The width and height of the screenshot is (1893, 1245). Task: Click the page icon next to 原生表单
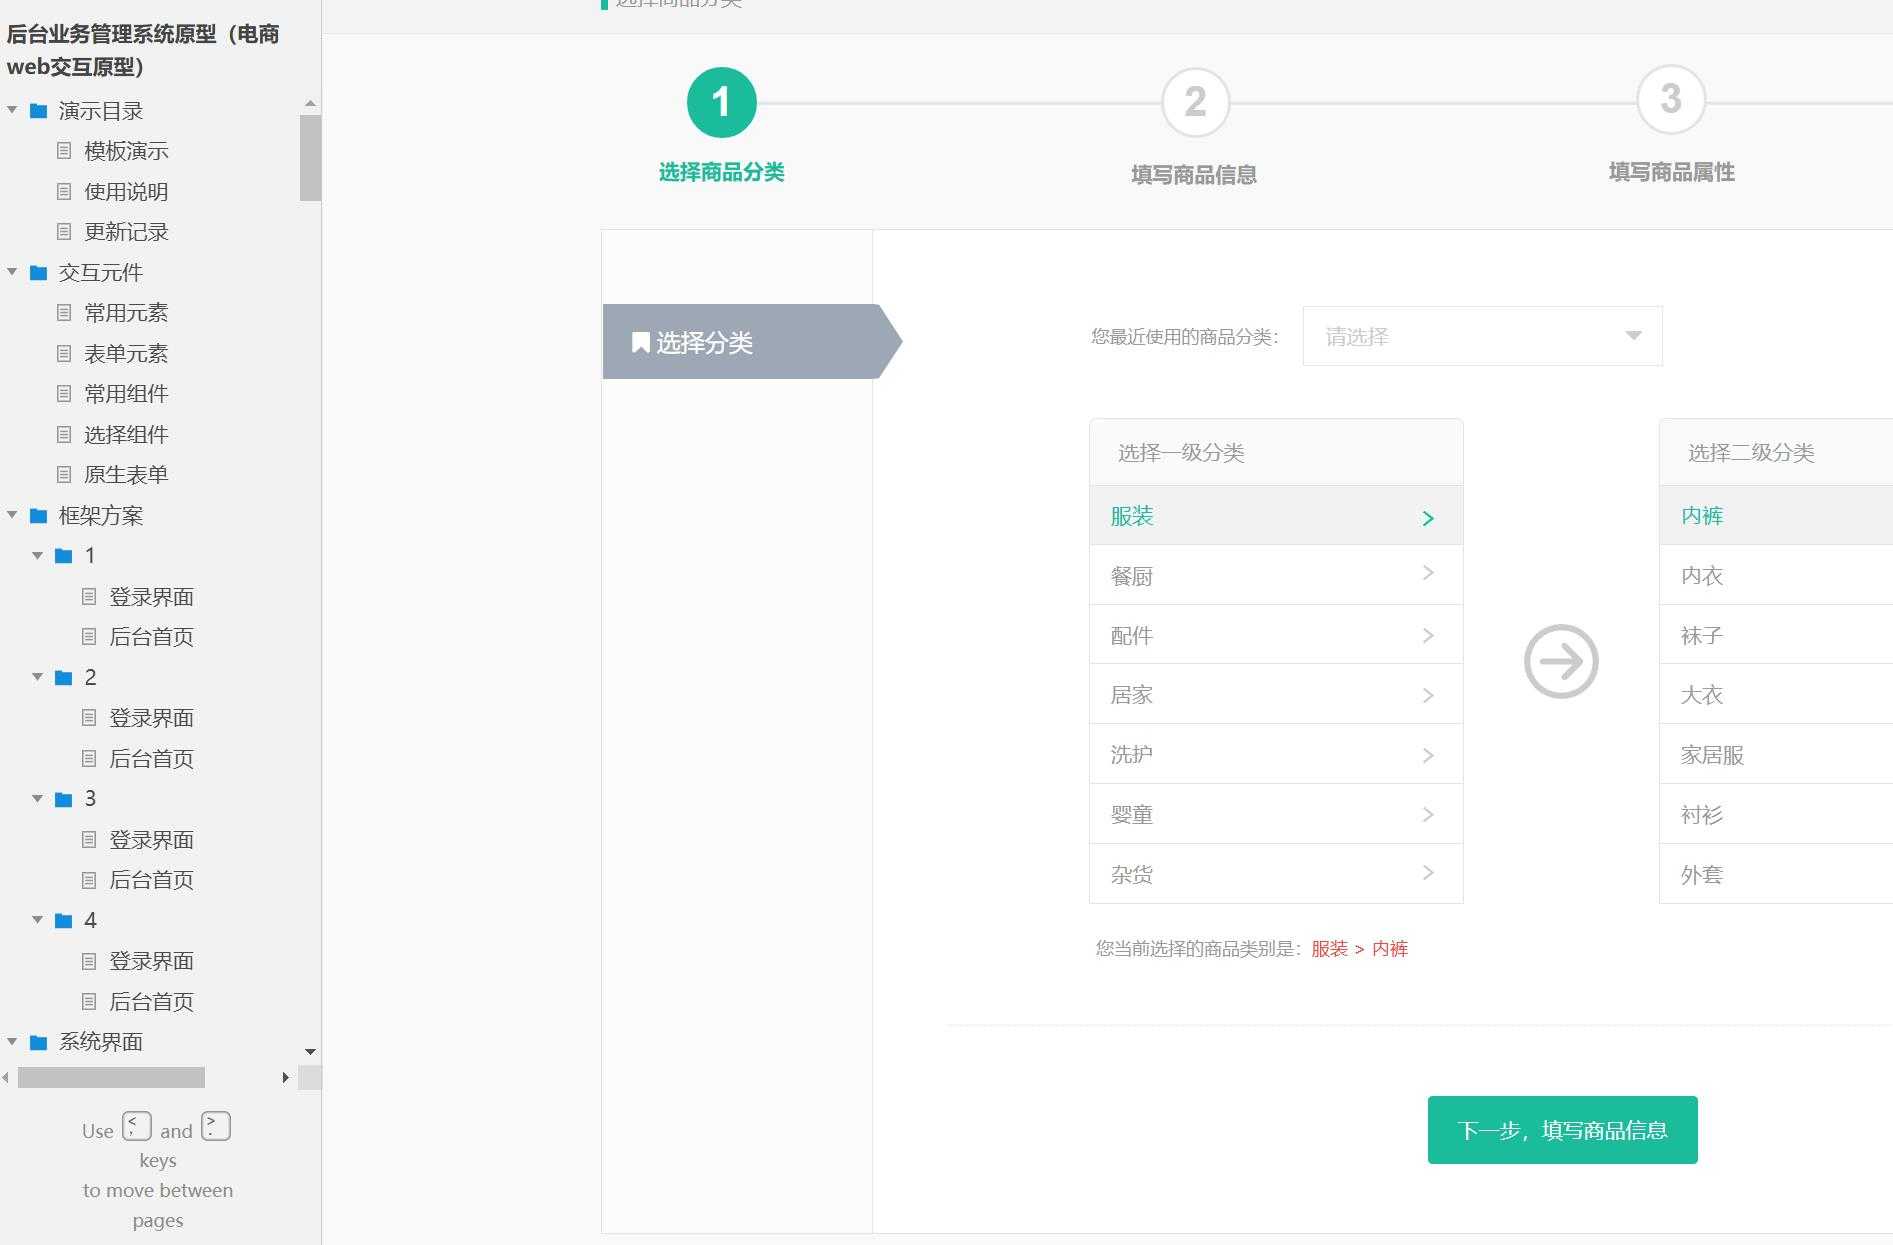click(x=64, y=474)
